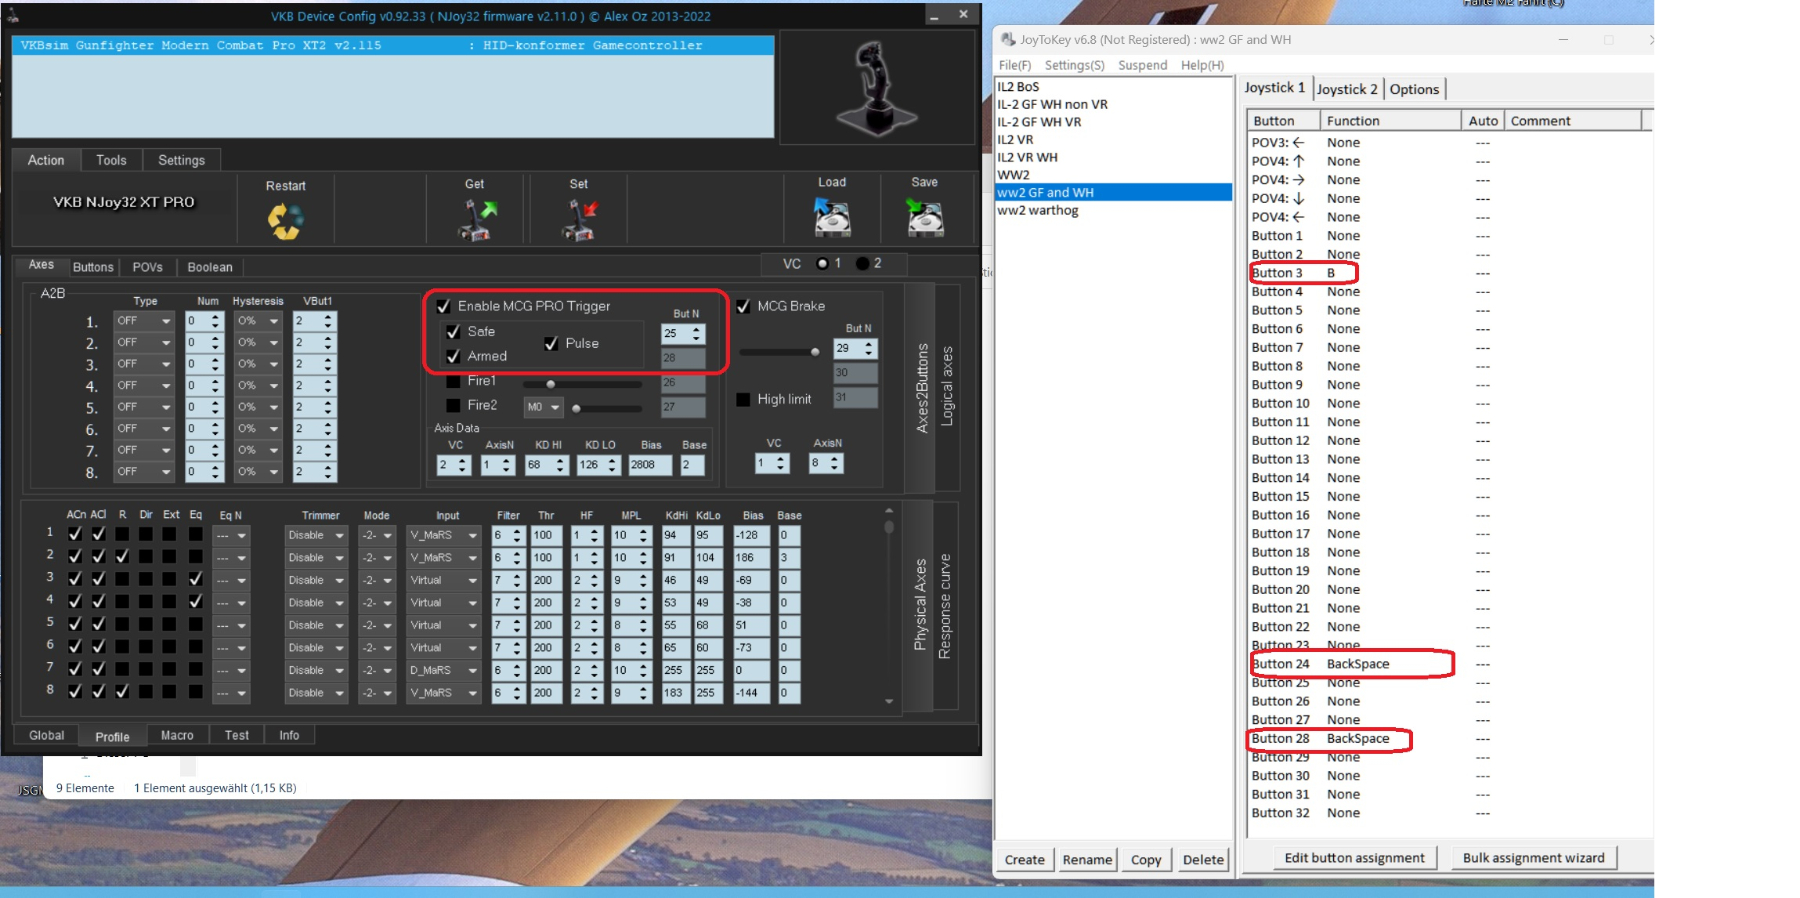Click the Restart device icon

(285, 221)
